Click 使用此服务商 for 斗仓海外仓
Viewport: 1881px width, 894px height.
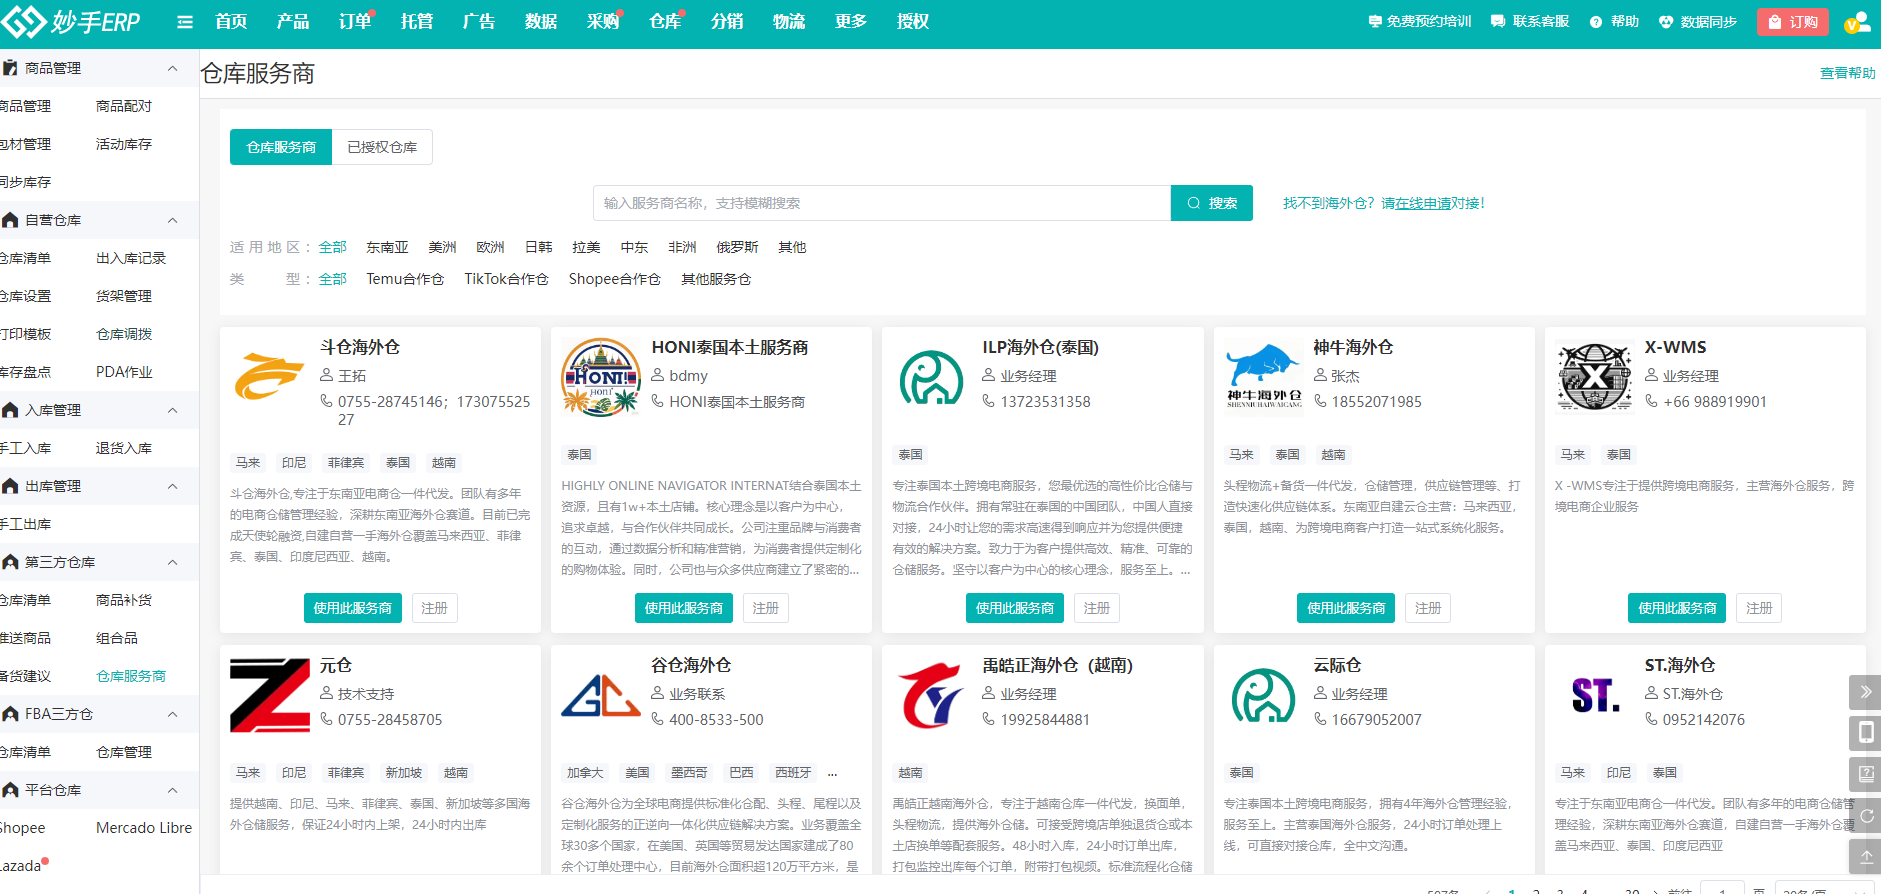point(352,608)
